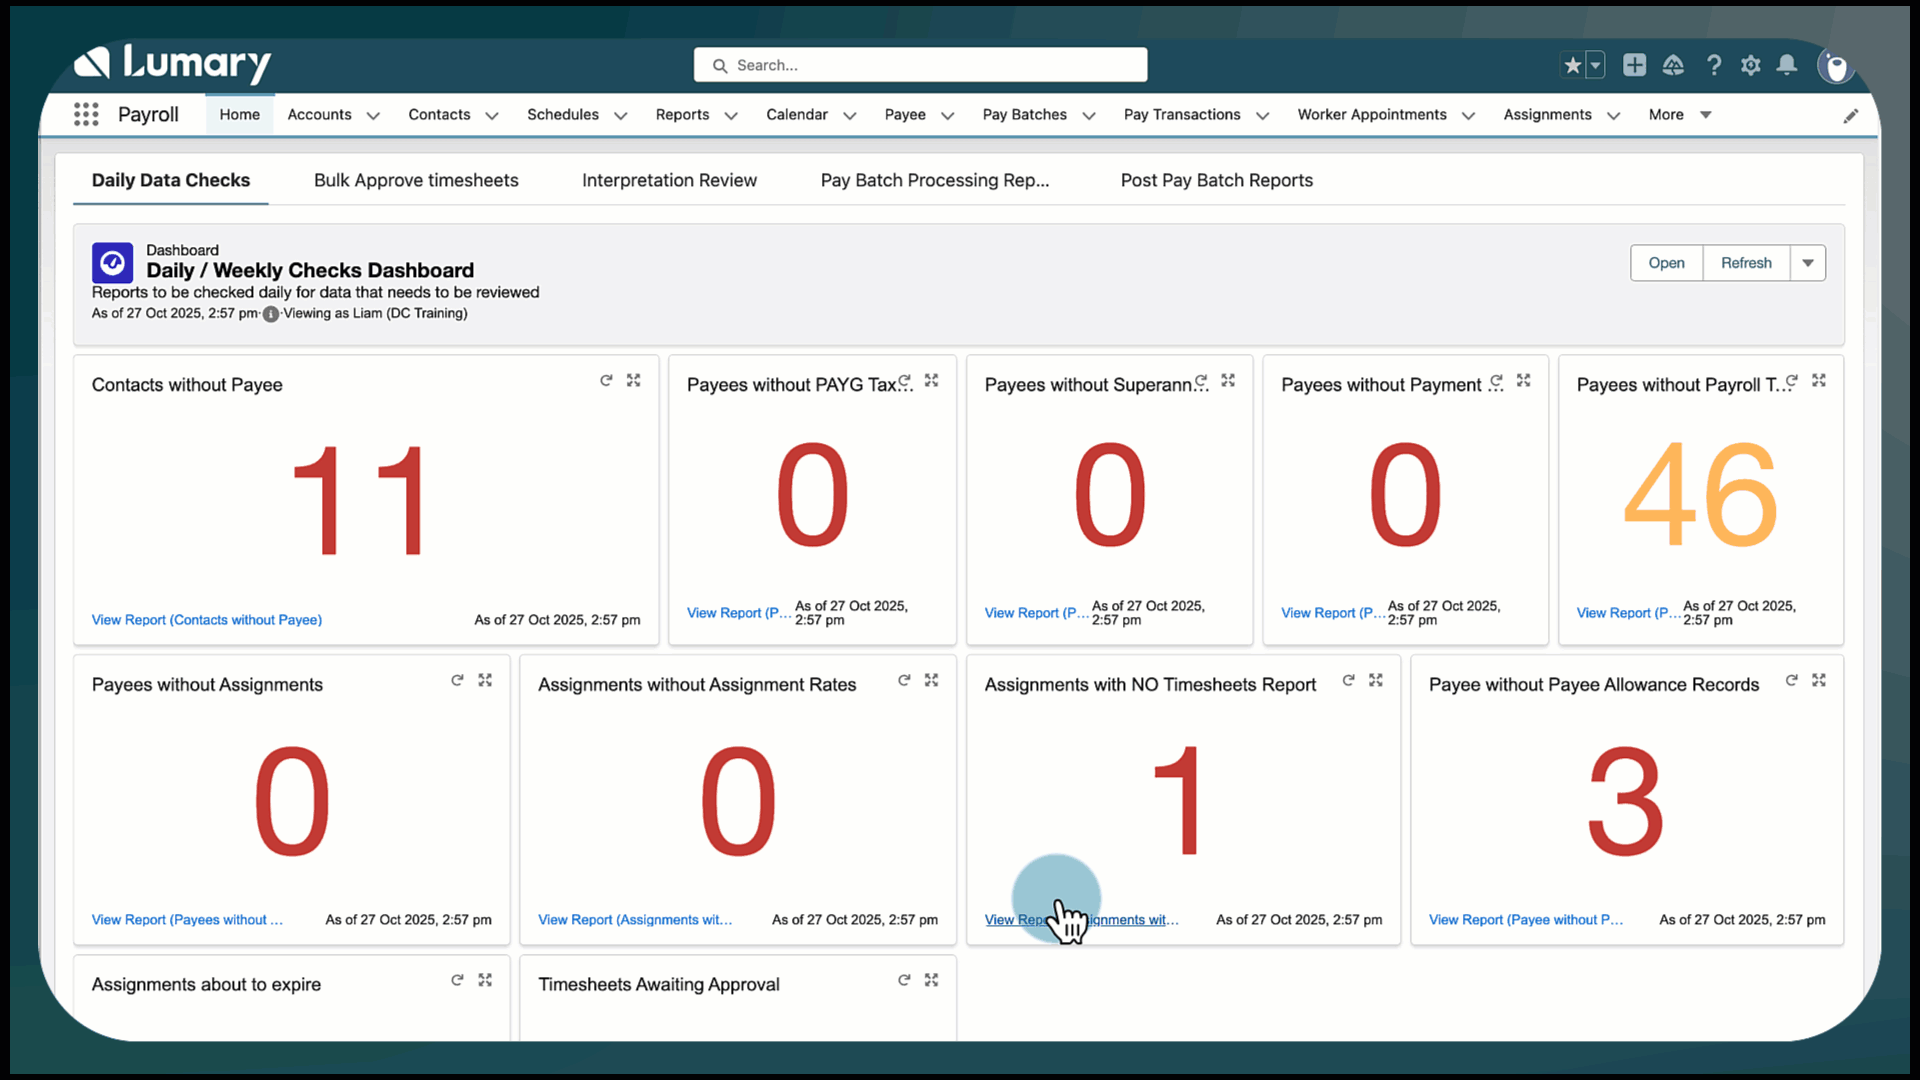Mark current page as favorite star

(x=1572, y=65)
